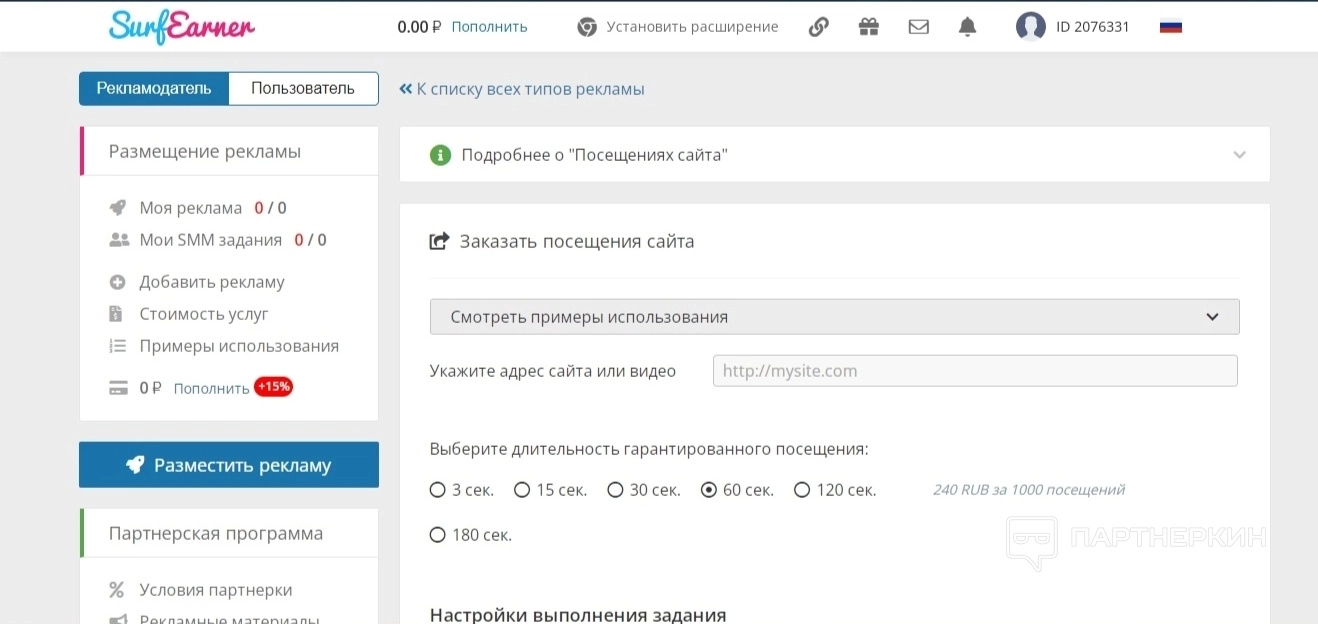Click ID 2076331 account label
The image size is (1318, 624).
point(1092,27)
